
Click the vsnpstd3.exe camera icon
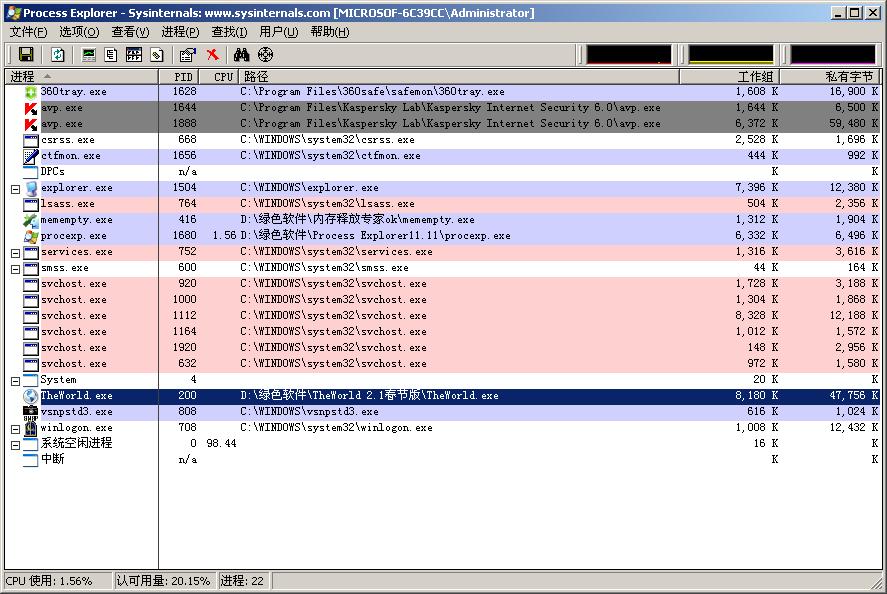pyautogui.click(x=31, y=412)
